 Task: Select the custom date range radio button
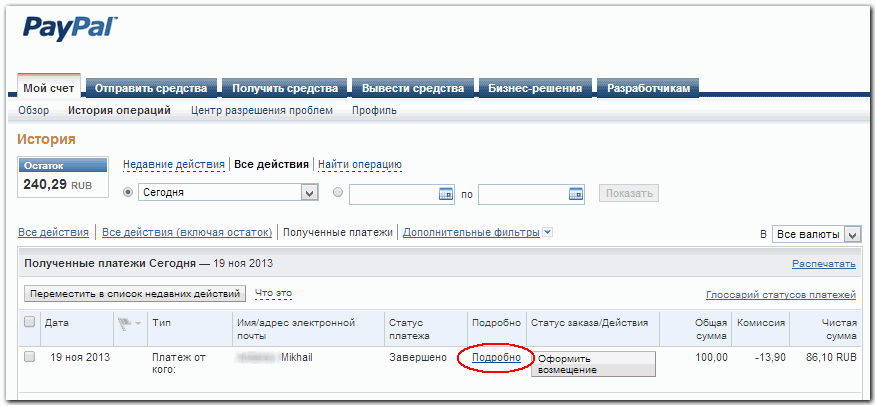[337, 192]
